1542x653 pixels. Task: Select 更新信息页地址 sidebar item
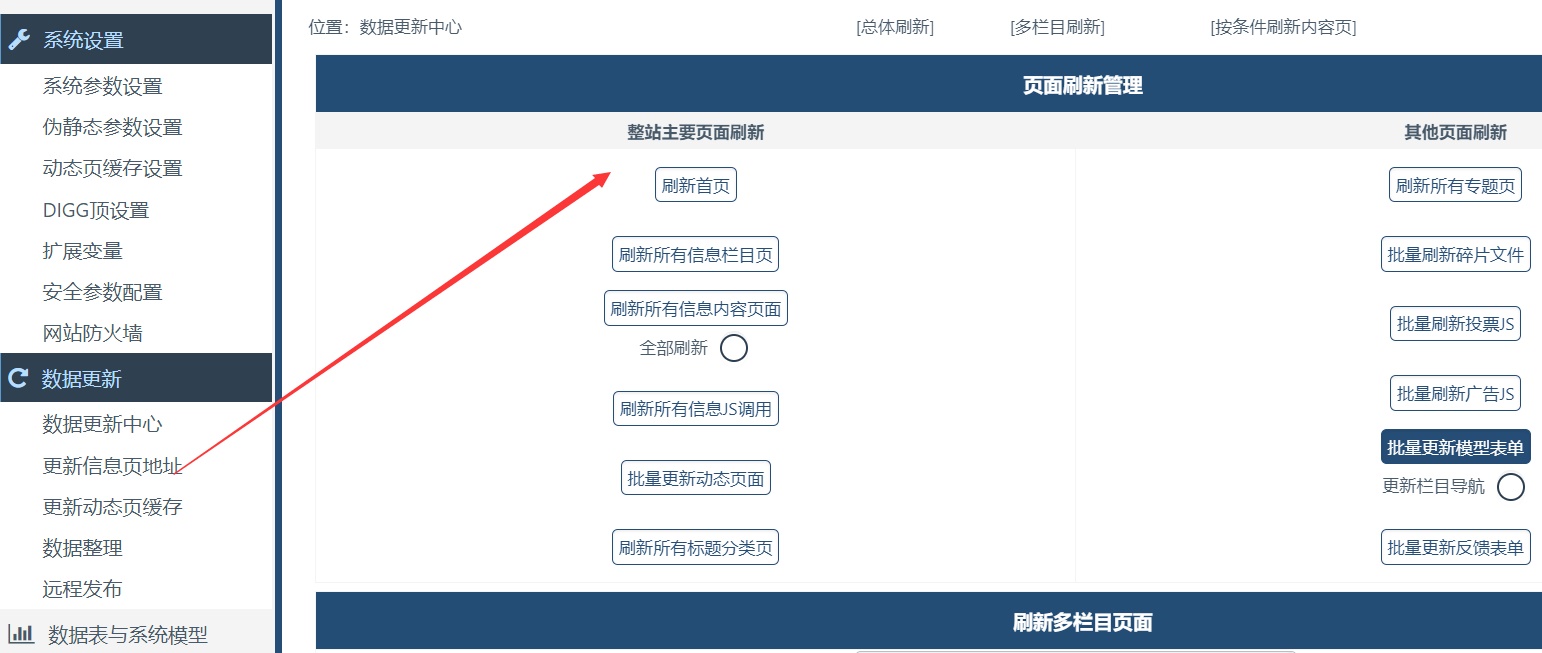(112, 465)
